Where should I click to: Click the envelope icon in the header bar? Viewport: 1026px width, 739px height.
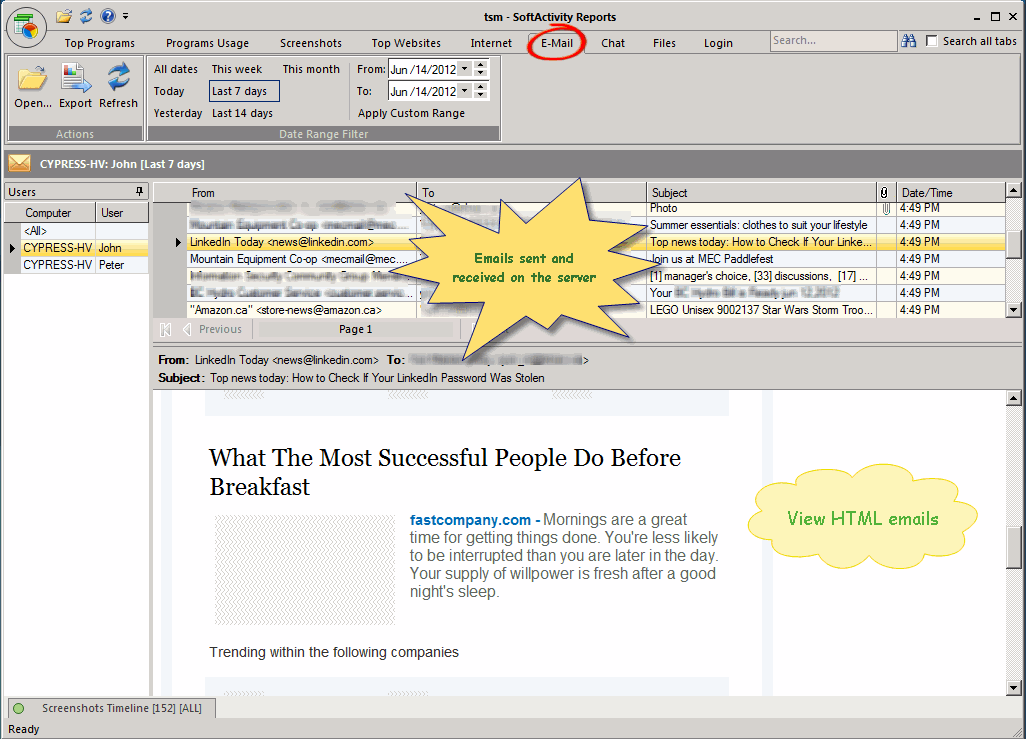20,163
